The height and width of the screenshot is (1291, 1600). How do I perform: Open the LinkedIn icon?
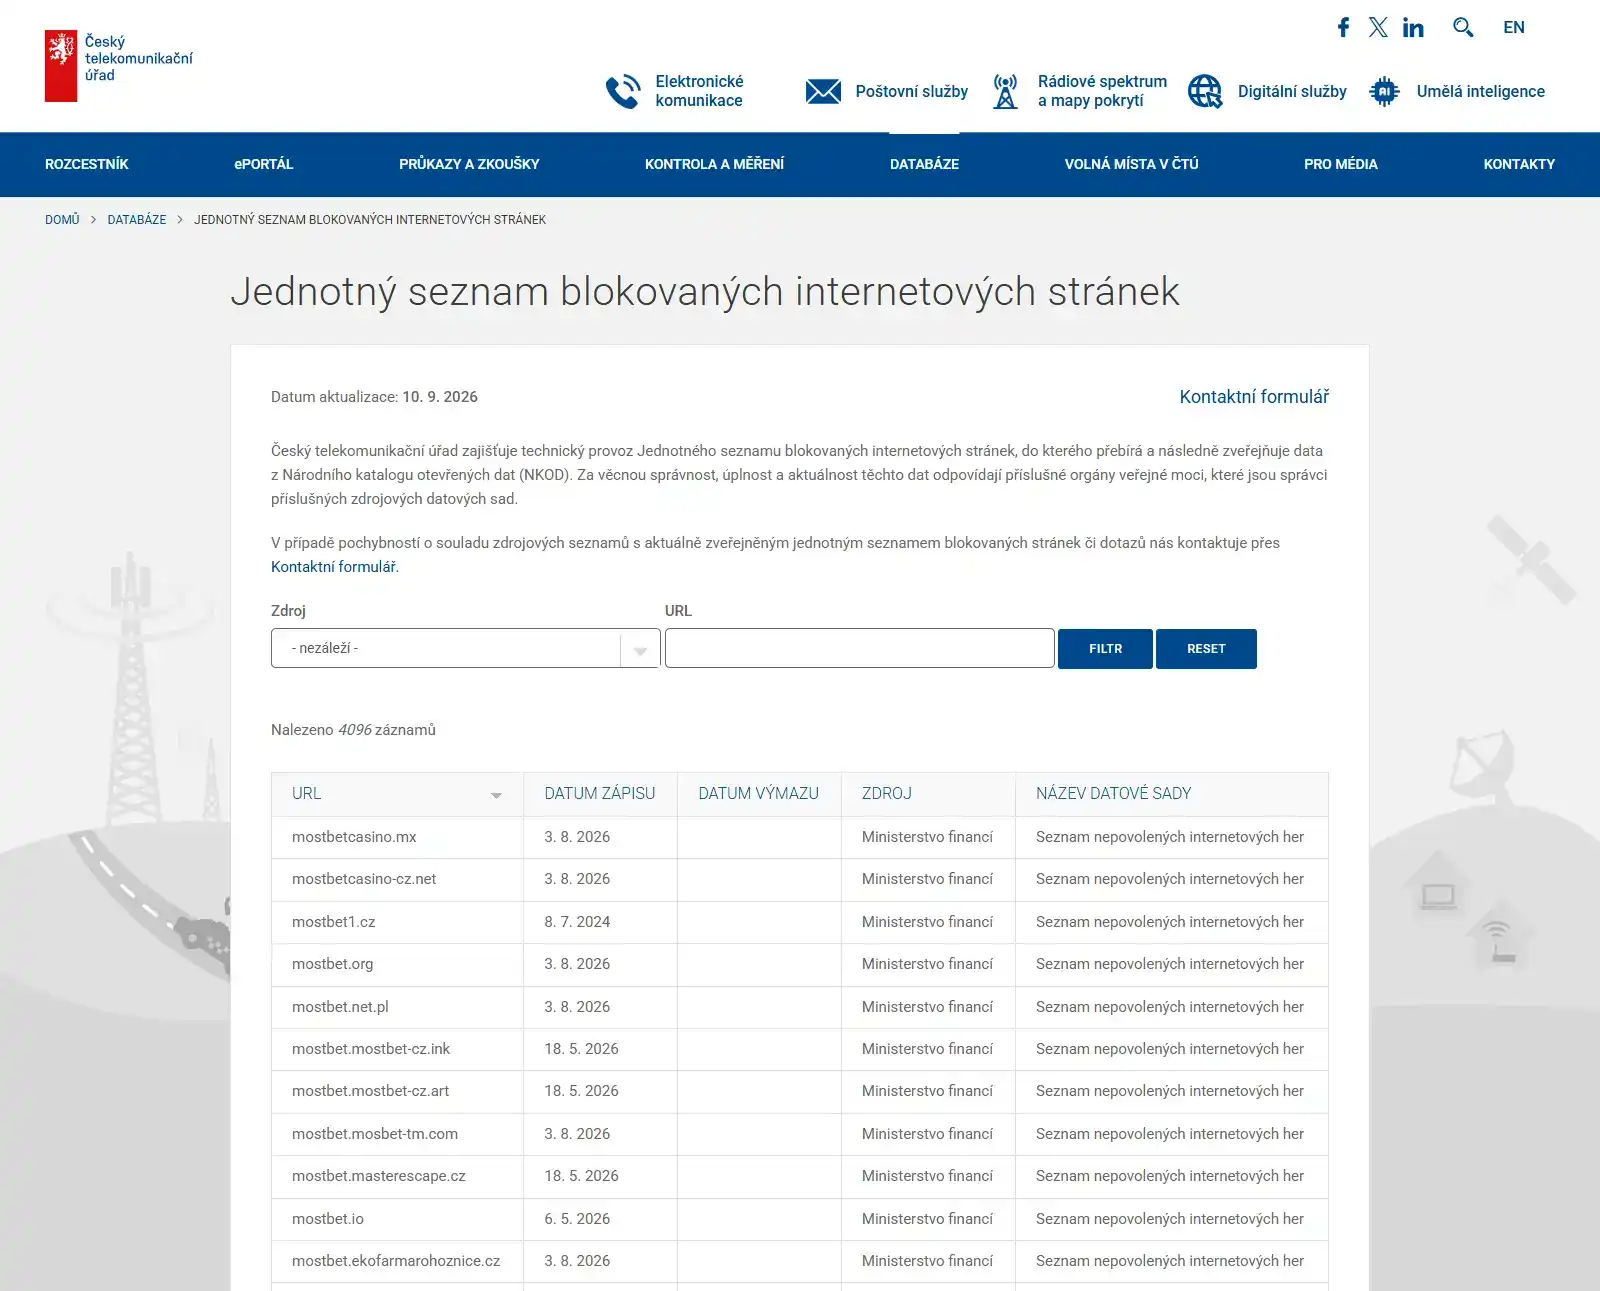coord(1413,27)
